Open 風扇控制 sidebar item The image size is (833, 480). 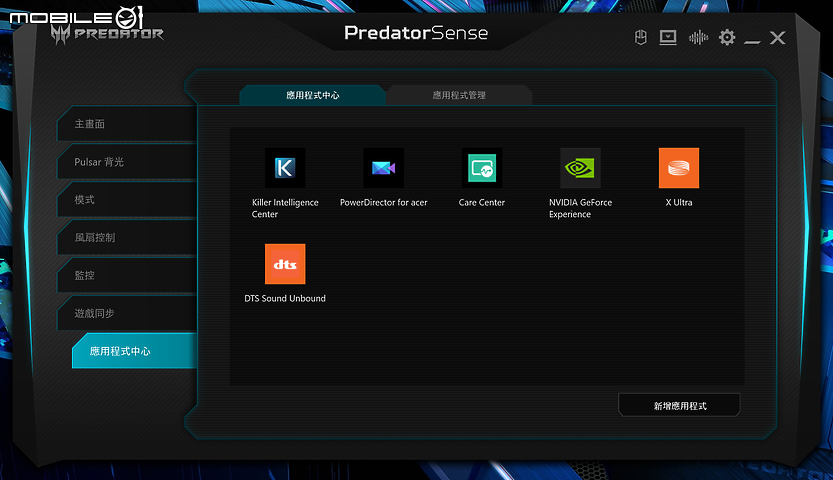pyautogui.click(x=127, y=237)
